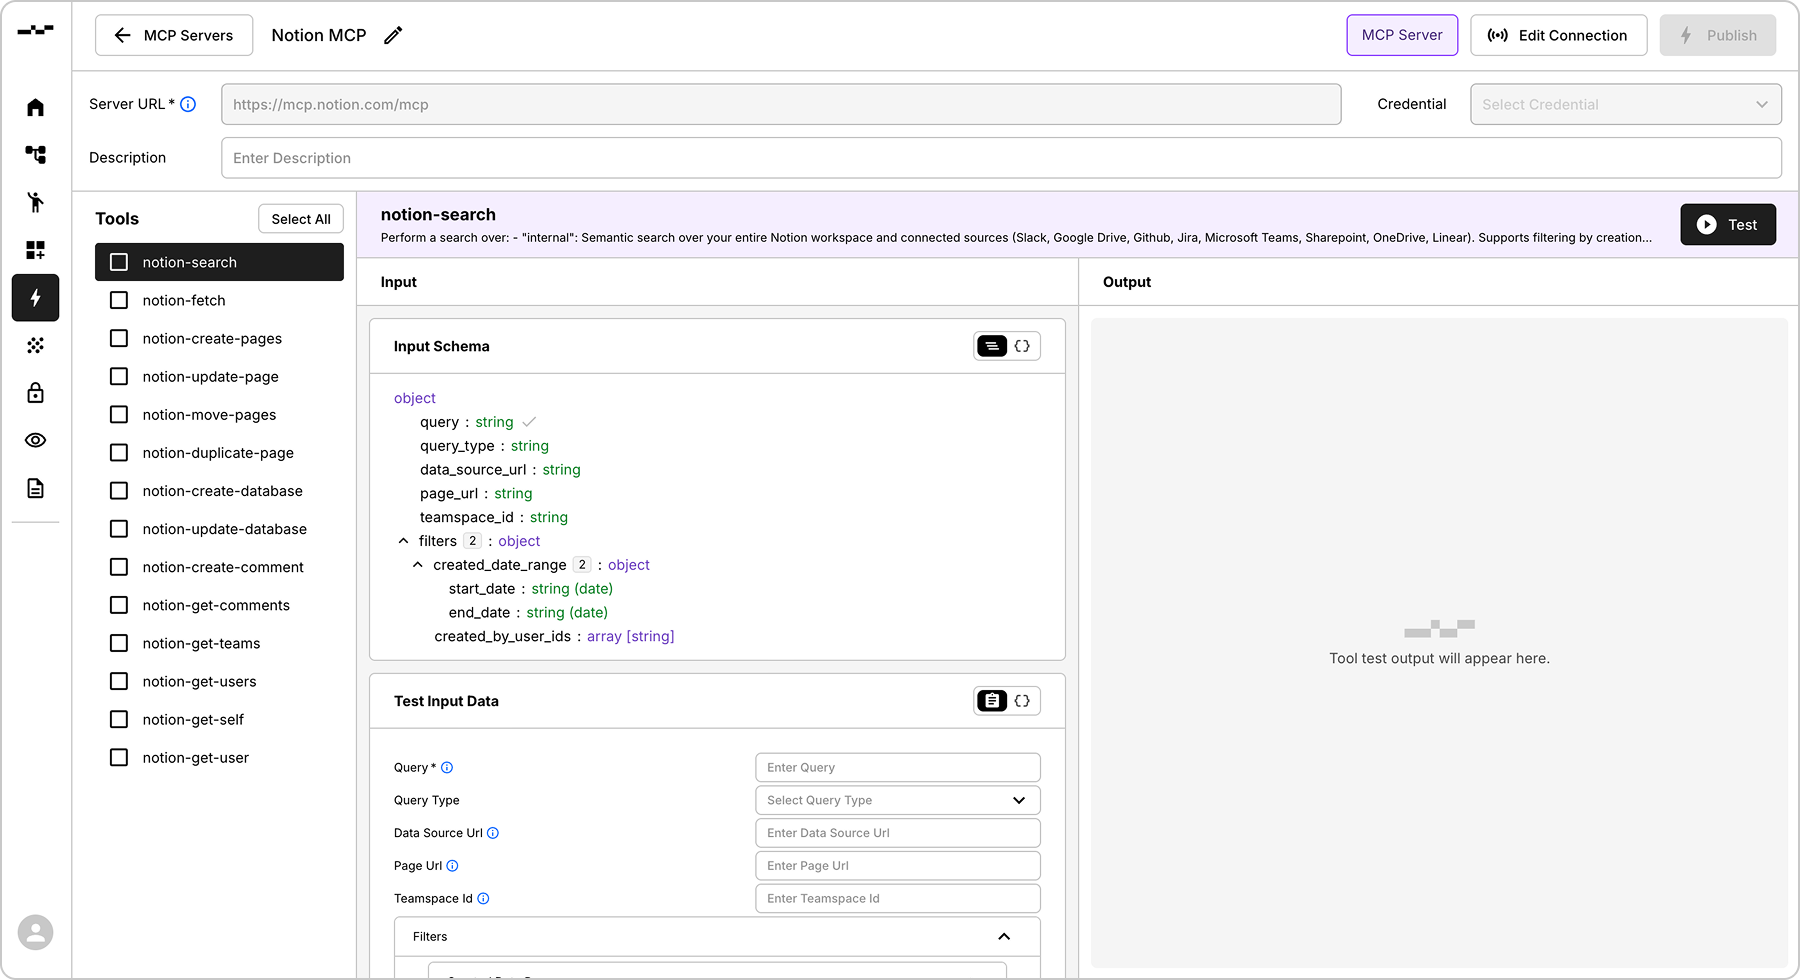Screen dimensions: 1800x980
Task: Click the pencil icon beside Notion MCP
Action: 394,35
